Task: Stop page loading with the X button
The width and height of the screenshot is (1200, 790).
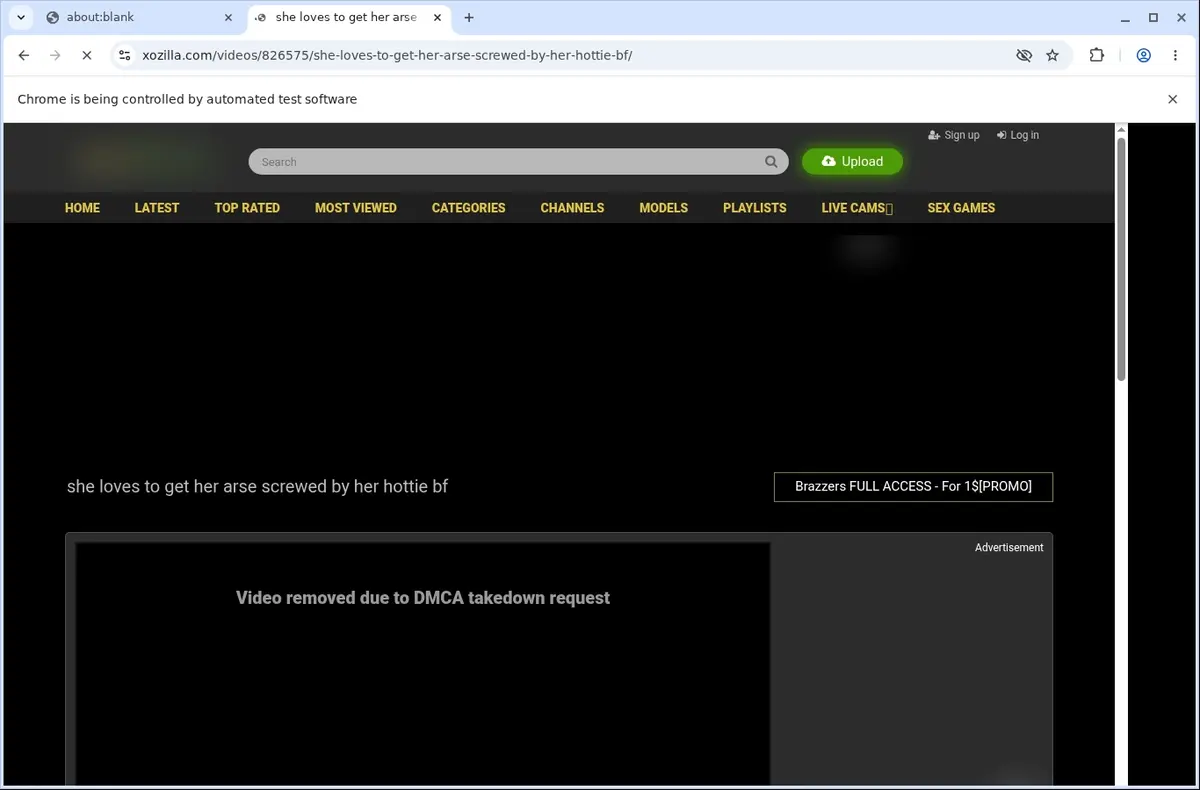Action: pos(87,56)
